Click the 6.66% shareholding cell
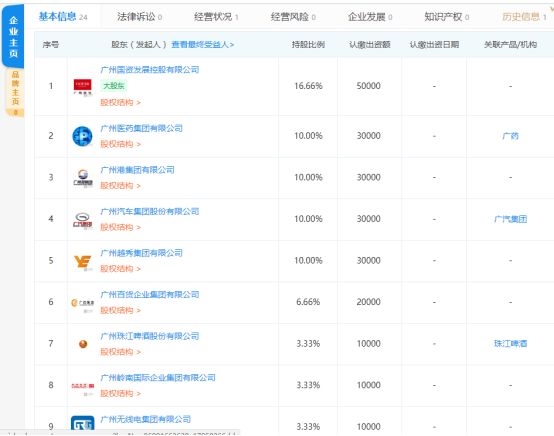 [x=308, y=302]
